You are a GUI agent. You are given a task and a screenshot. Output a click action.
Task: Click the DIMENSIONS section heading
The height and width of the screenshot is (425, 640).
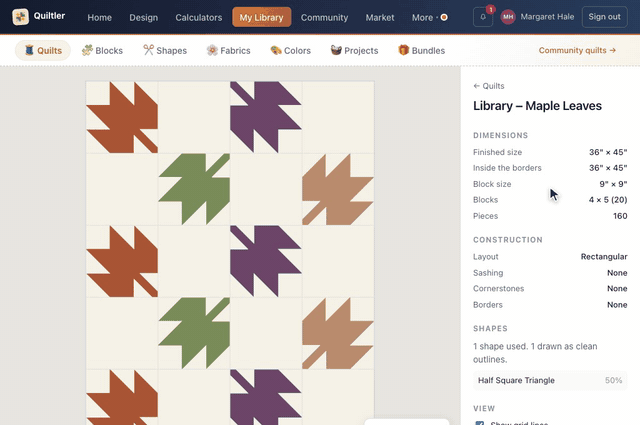click(x=500, y=135)
